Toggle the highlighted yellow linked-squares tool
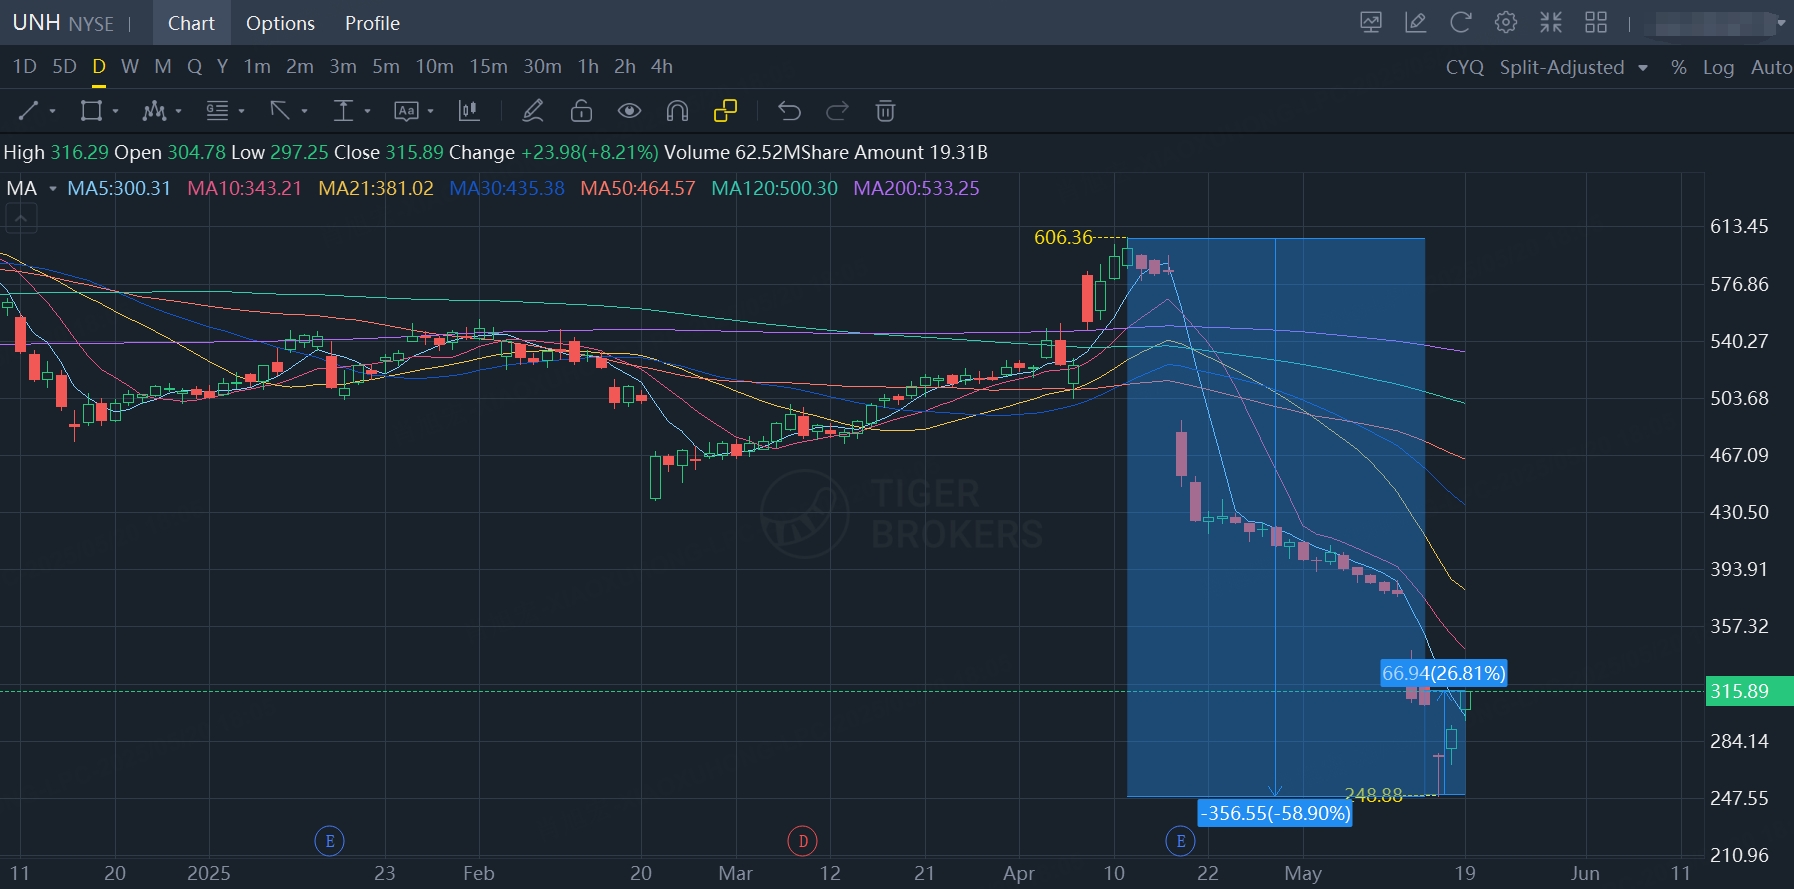This screenshot has width=1794, height=889. (725, 111)
